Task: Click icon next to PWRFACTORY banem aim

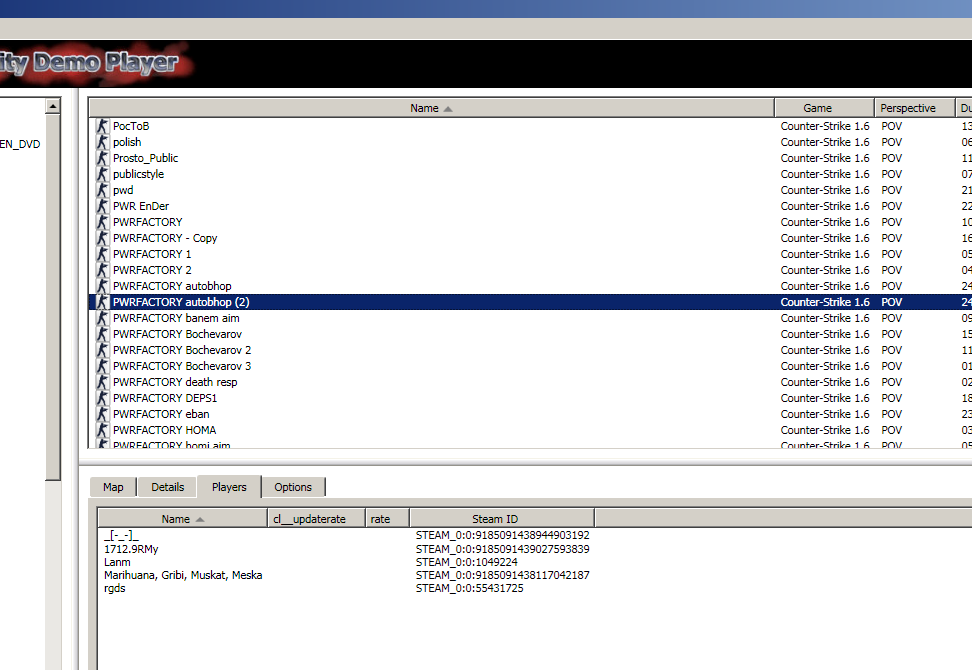Action: click(102, 318)
